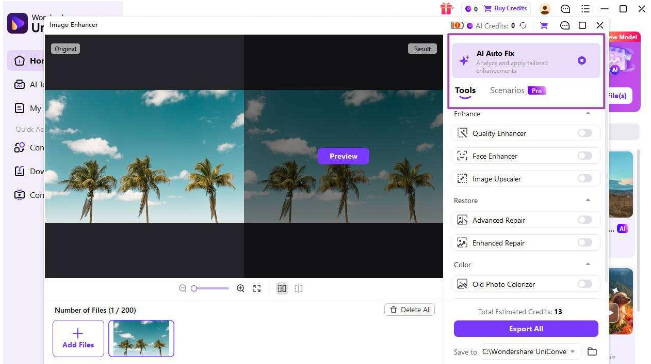Select the AI Auto Fix radio button
This screenshot has width=651, height=364.
click(582, 61)
